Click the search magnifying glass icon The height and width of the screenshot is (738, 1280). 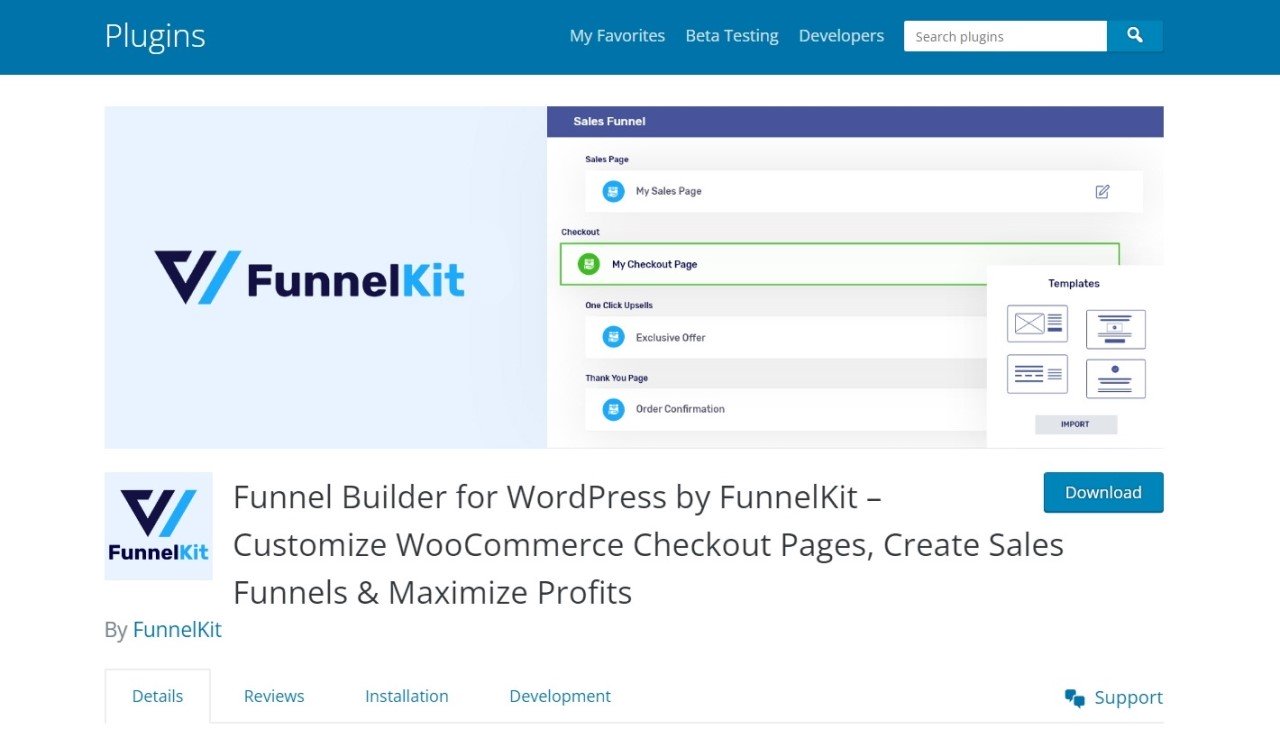pyautogui.click(x=1134, y=35)
